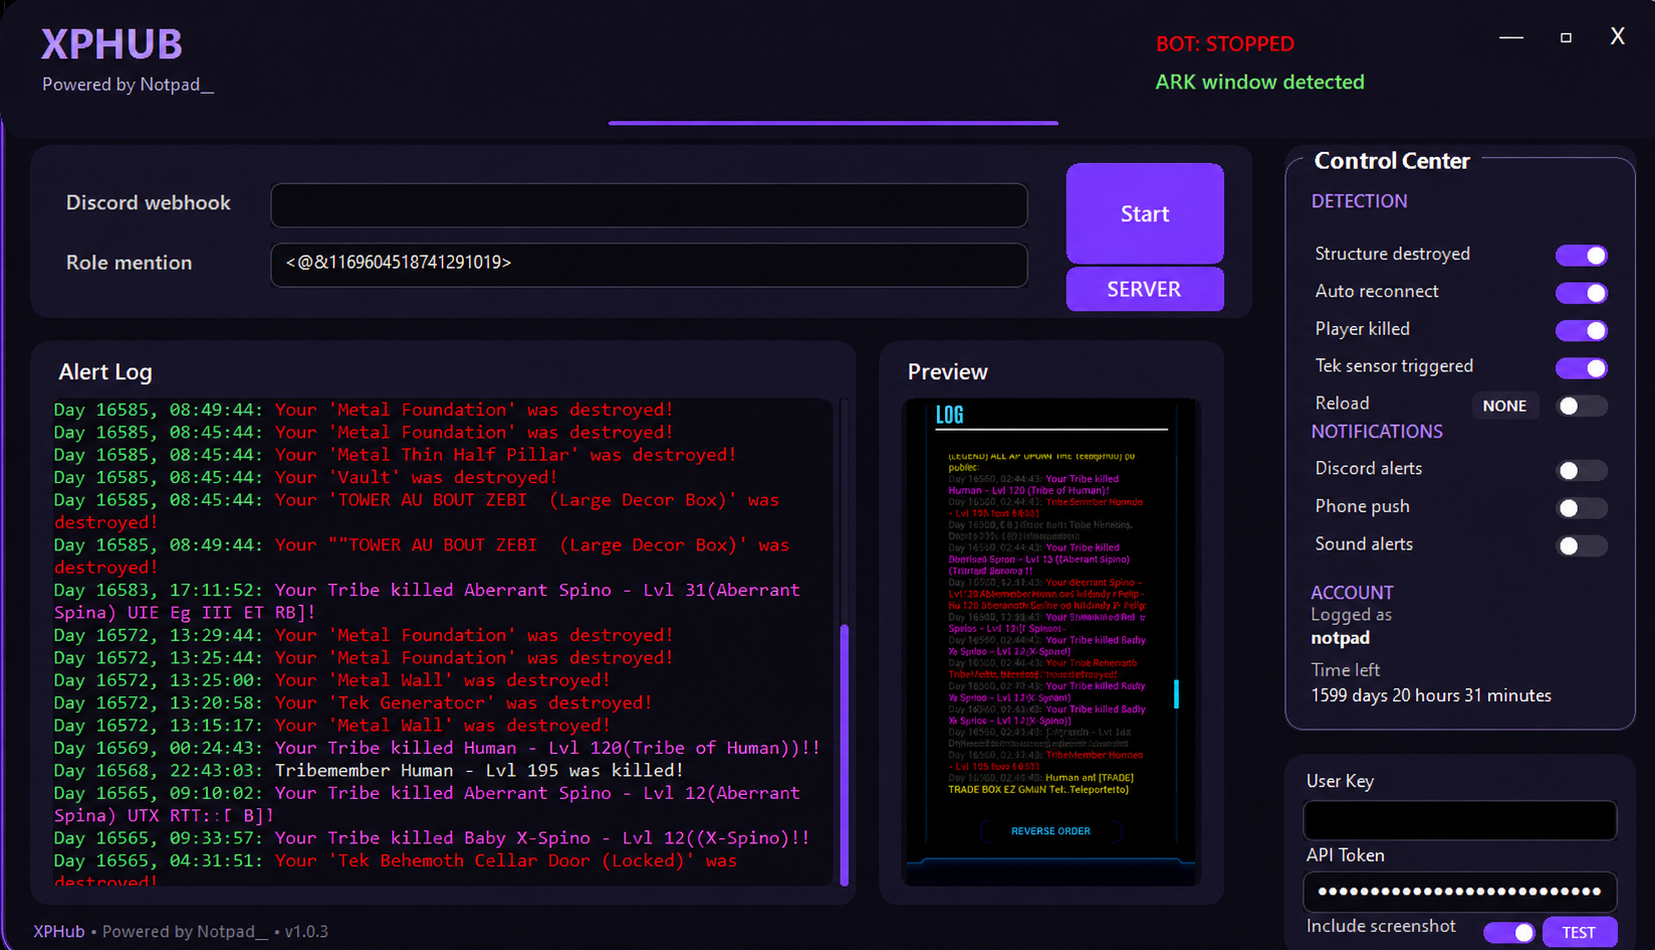1655x950 pixels.
Task: Click 'Aberrant Spino - Lvl 31' kill entry
Action: click(x=427, y=601)
